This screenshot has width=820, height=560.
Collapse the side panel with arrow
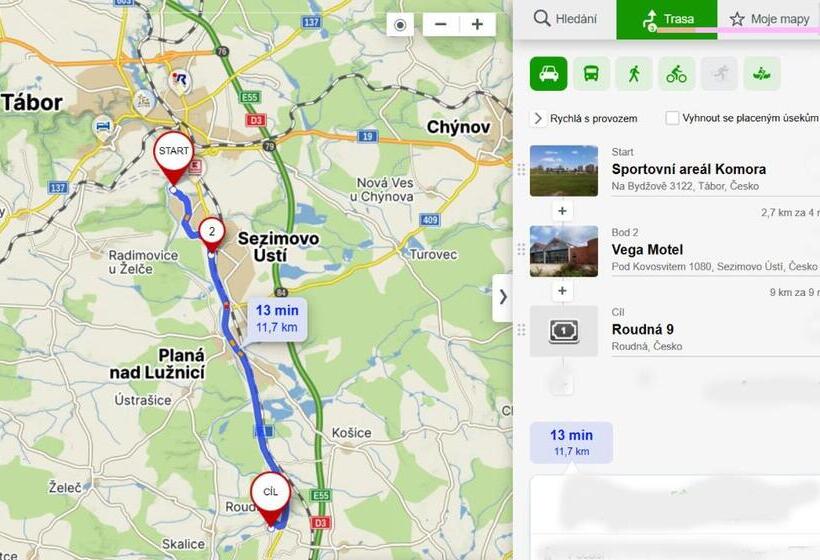tap(503, 297)
